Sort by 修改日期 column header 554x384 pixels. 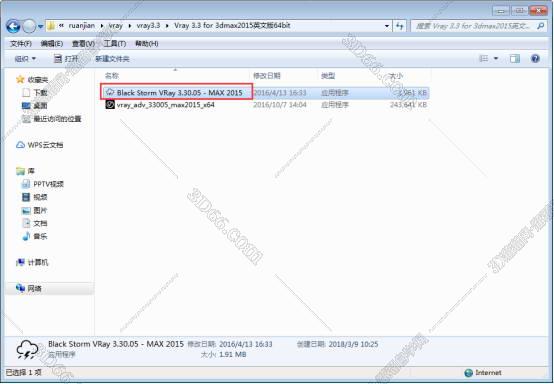pyautogui.click(x=267, y=76)
